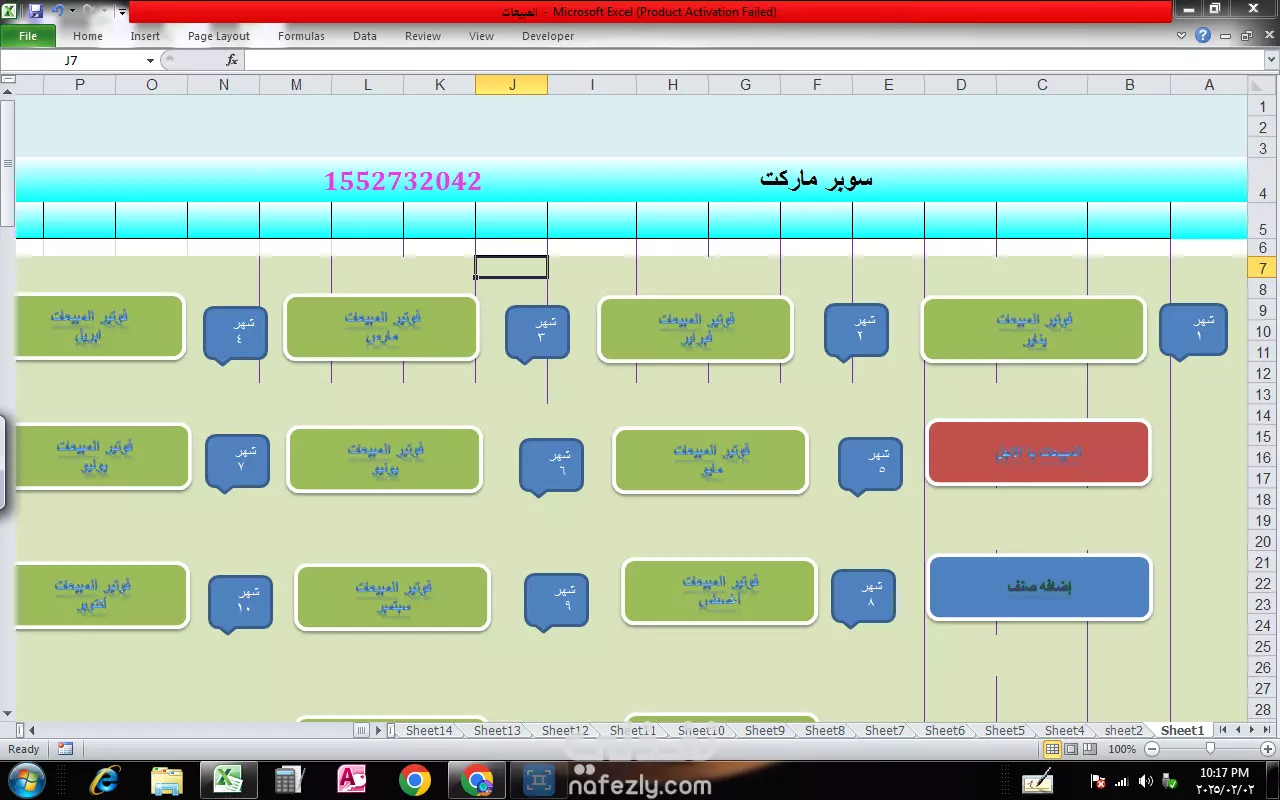
Task: Select Normal view icon in status bar
Action: click(1052, 749)
